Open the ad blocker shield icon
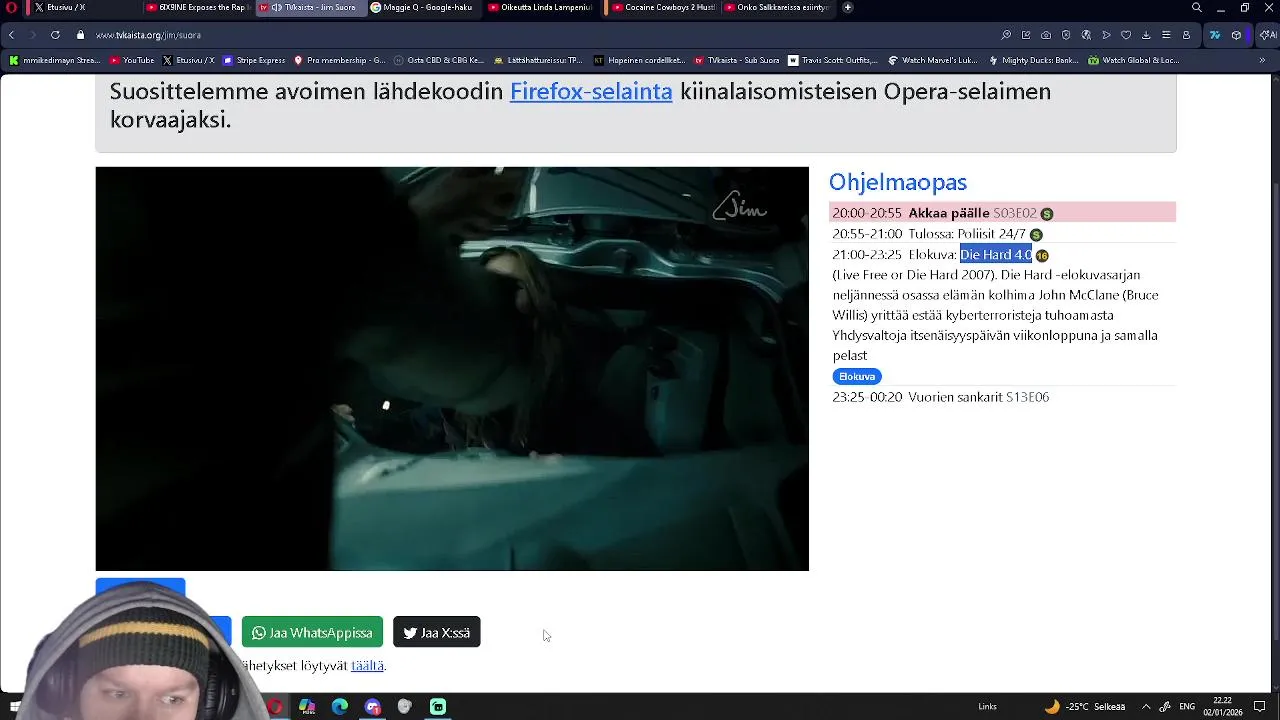The image size is (1280, 720). coord(1066,35)
